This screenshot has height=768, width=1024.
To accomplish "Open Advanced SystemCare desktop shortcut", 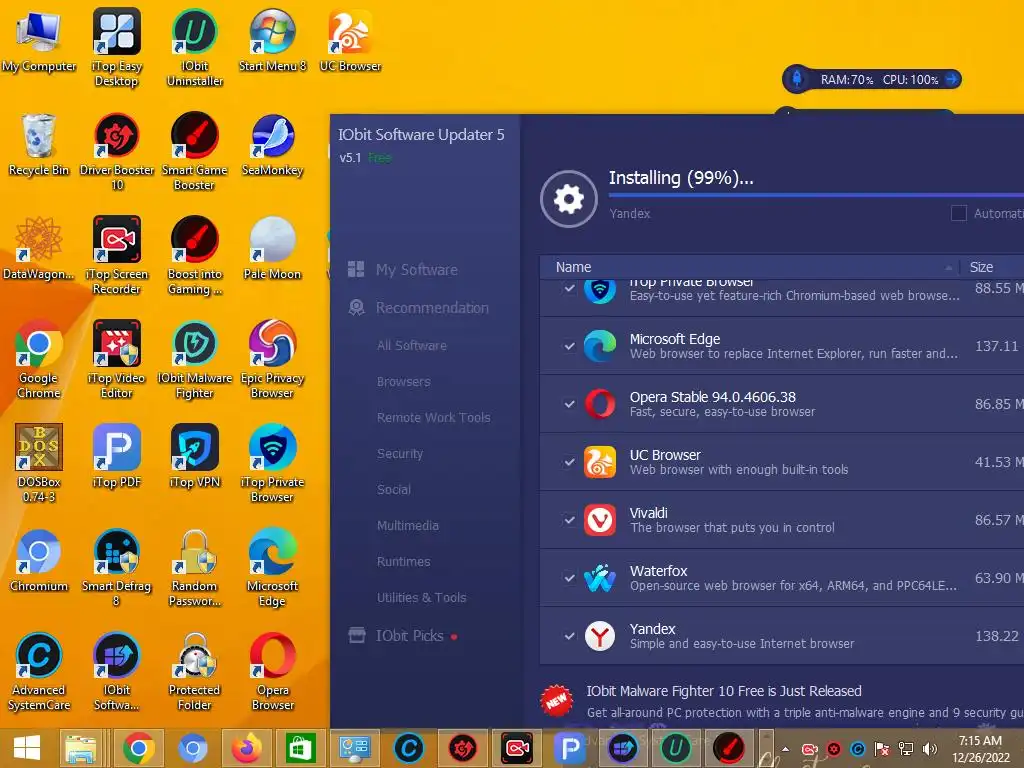I will click(39, 671).
